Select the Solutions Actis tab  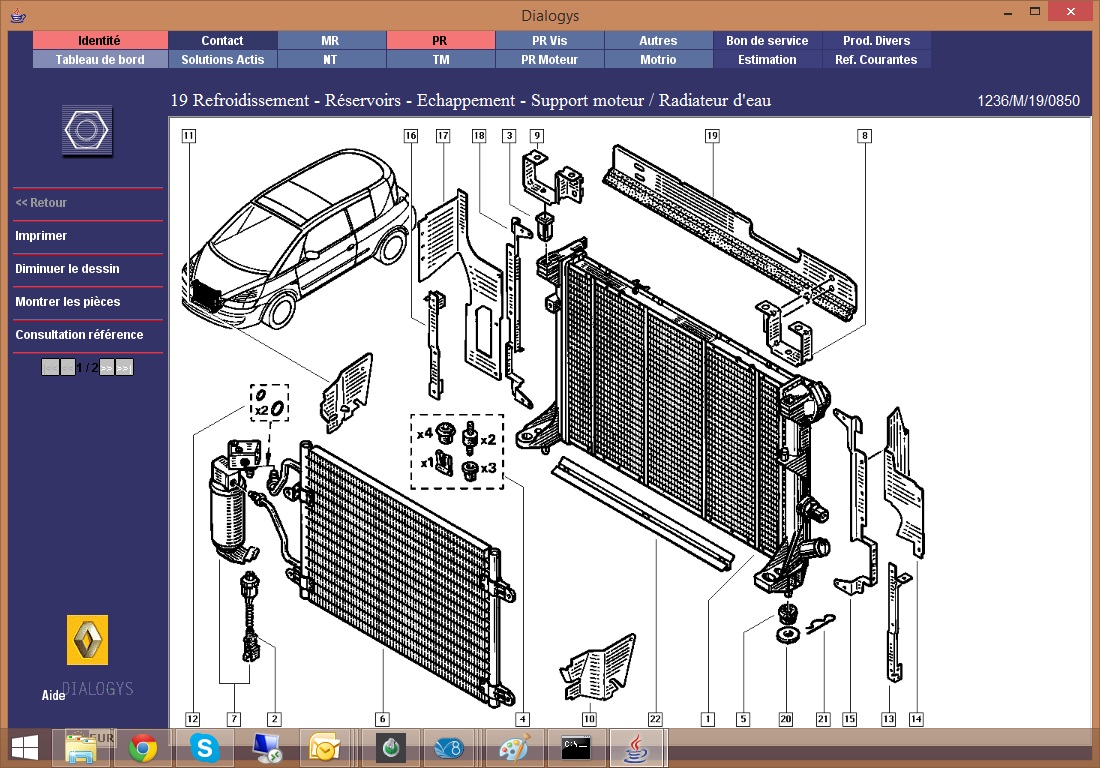pos(222,60)
